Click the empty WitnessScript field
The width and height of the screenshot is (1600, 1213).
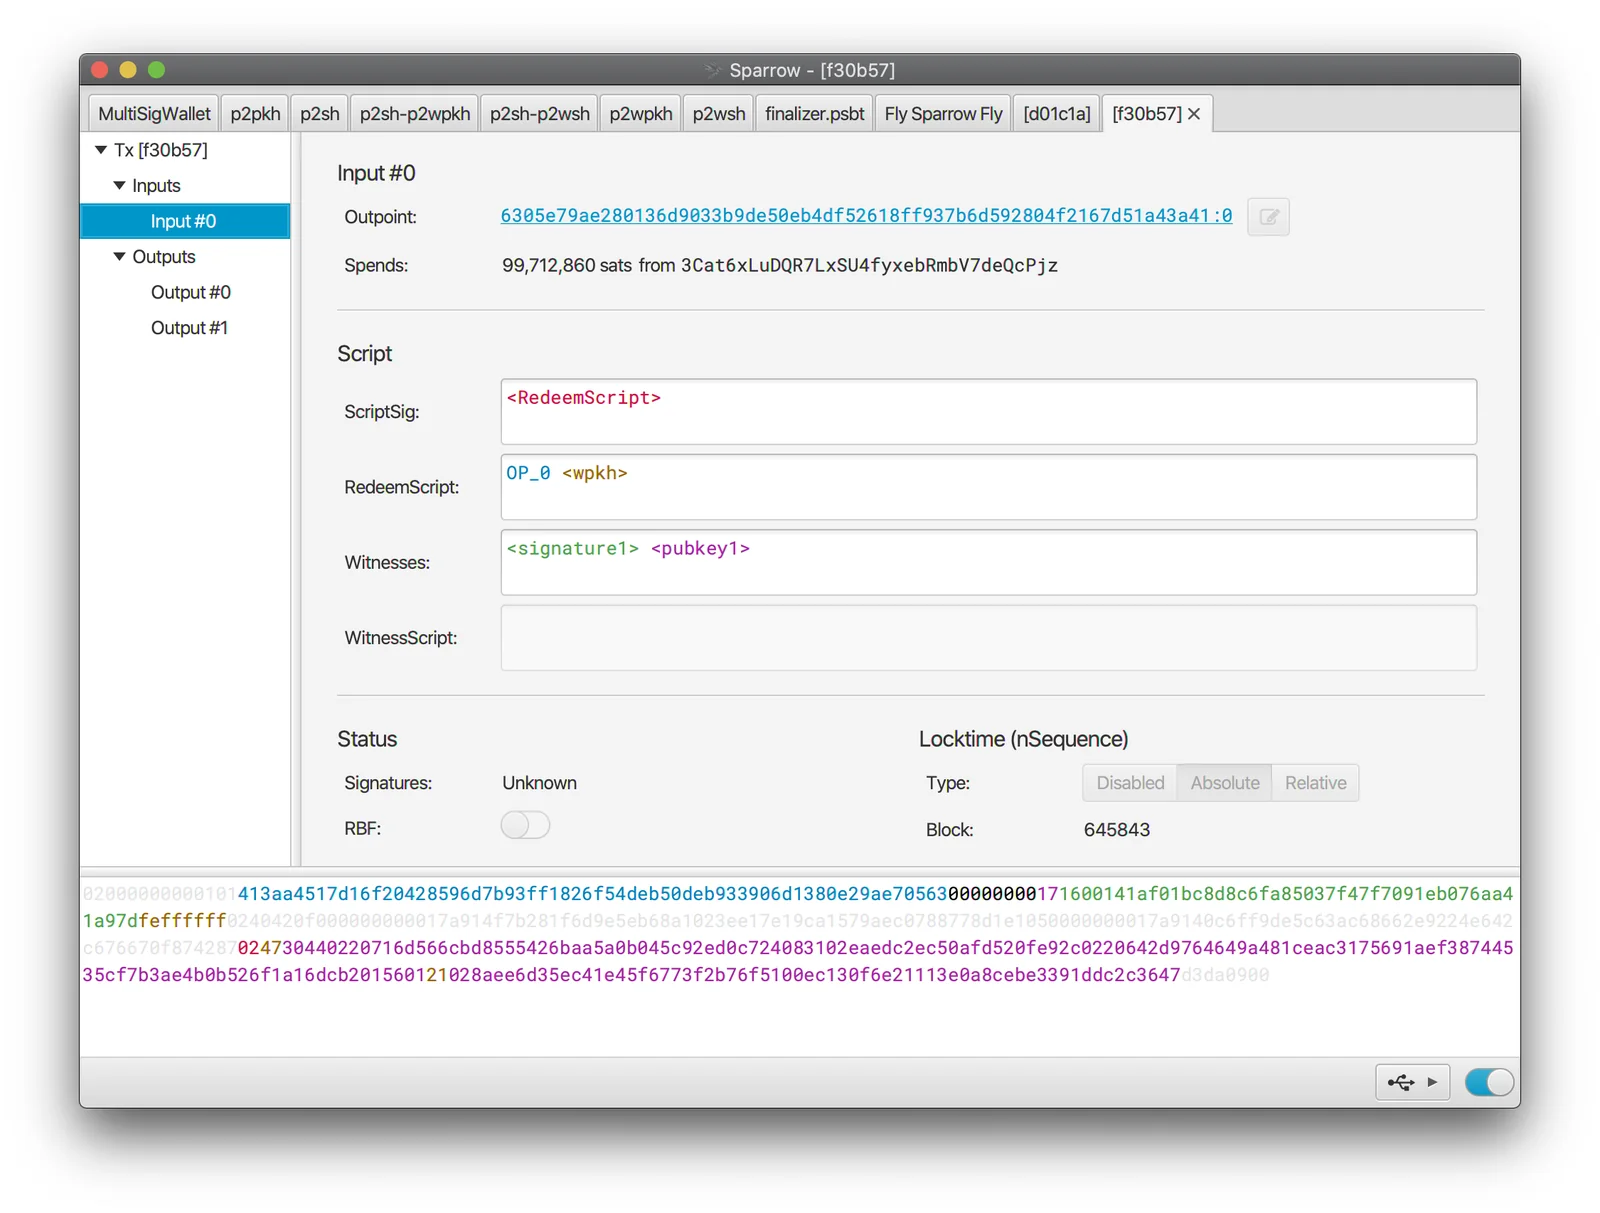(988, 638)
